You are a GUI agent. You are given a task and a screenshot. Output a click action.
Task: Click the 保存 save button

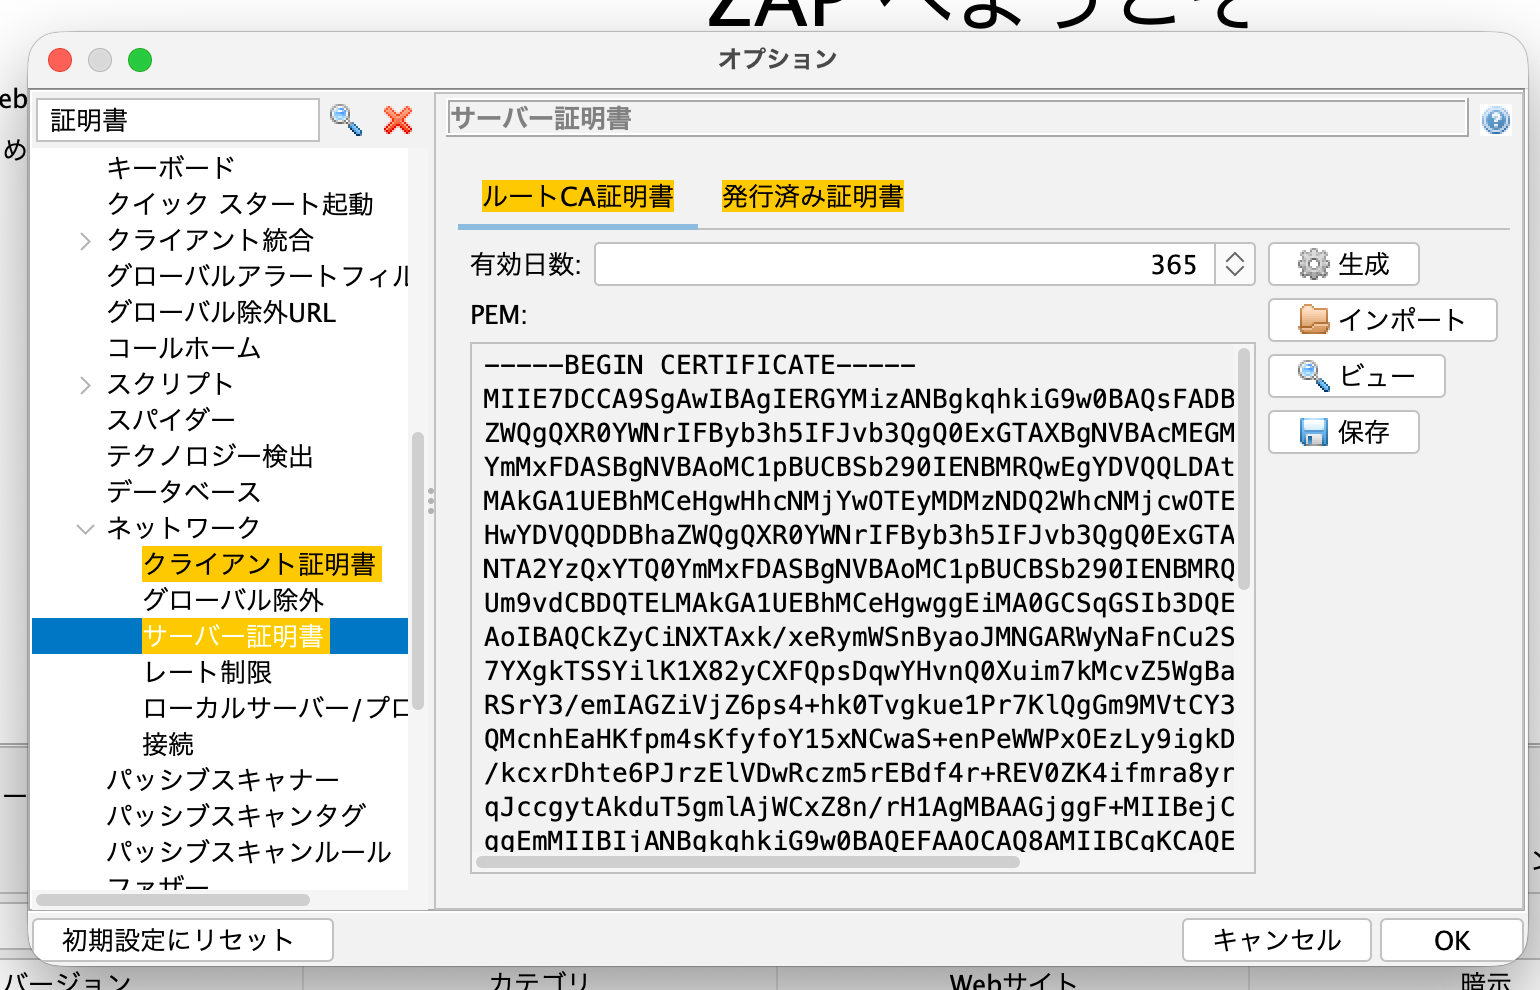(1343, 432)
